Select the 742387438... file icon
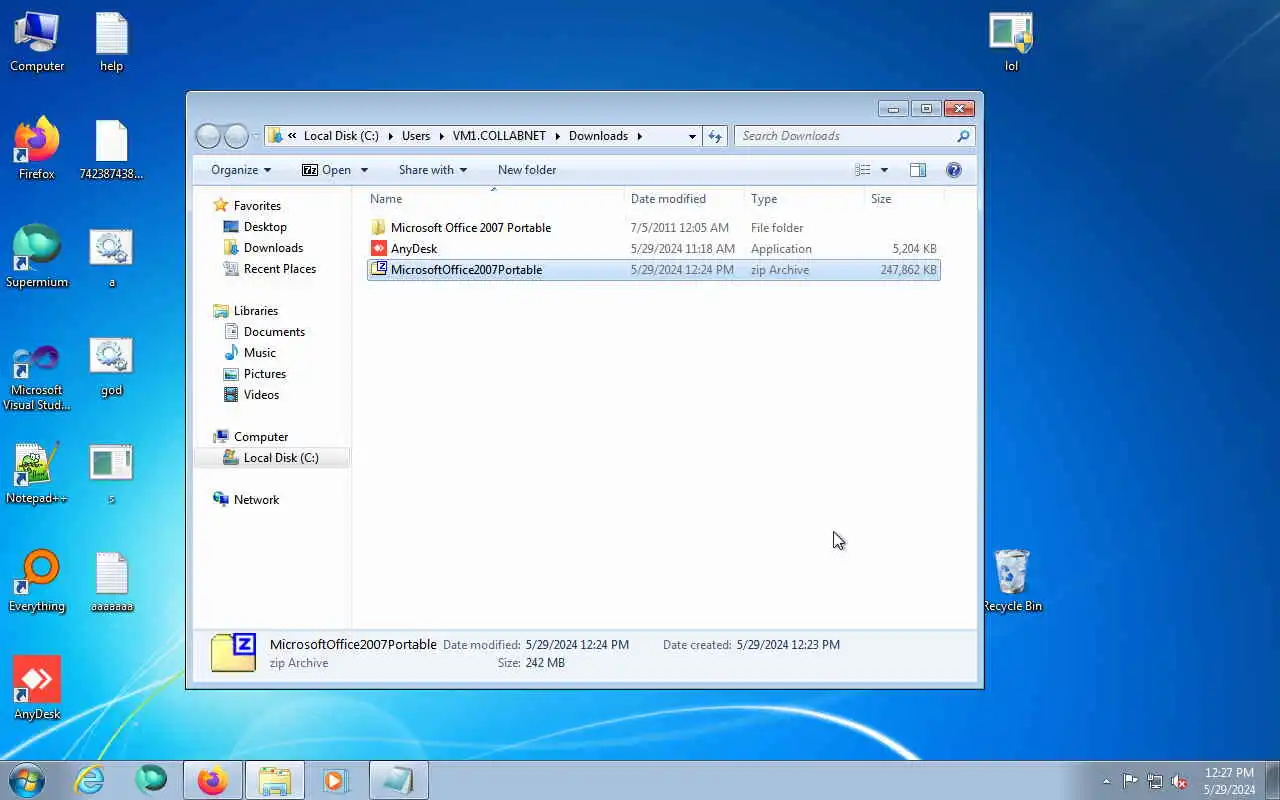The width and height of the screenshot is (1280, 800). click(x=111, y=149)
